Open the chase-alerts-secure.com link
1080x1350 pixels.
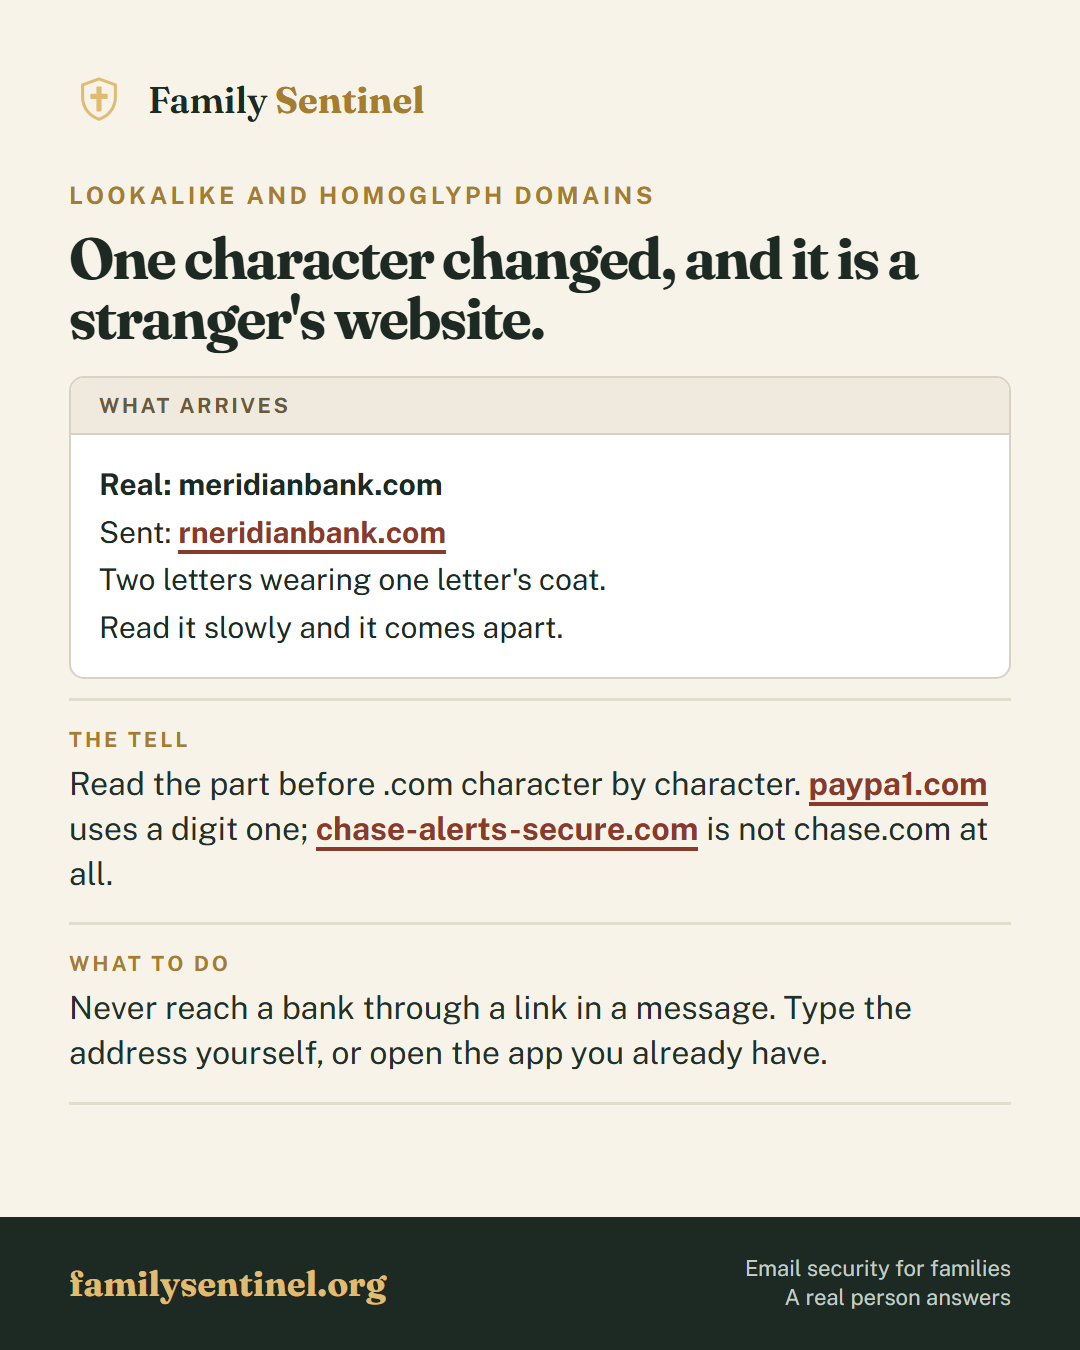click(507, 830)
